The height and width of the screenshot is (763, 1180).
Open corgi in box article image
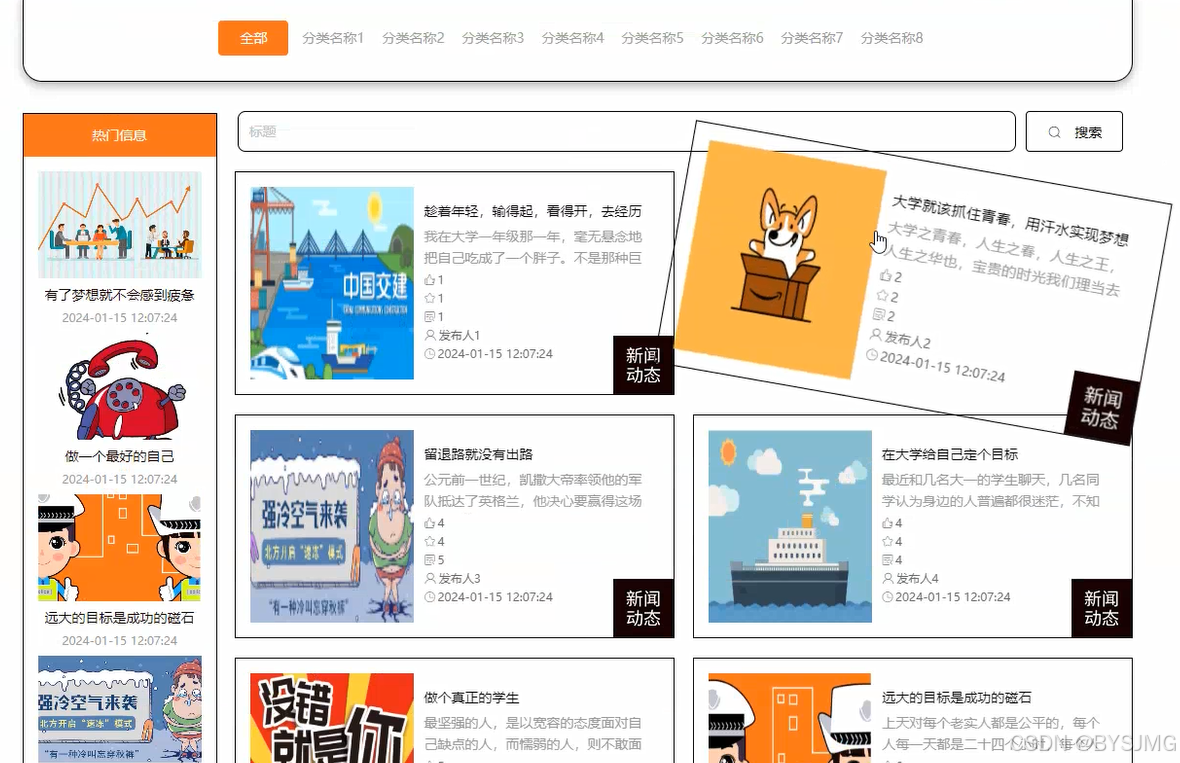(781, 259)
